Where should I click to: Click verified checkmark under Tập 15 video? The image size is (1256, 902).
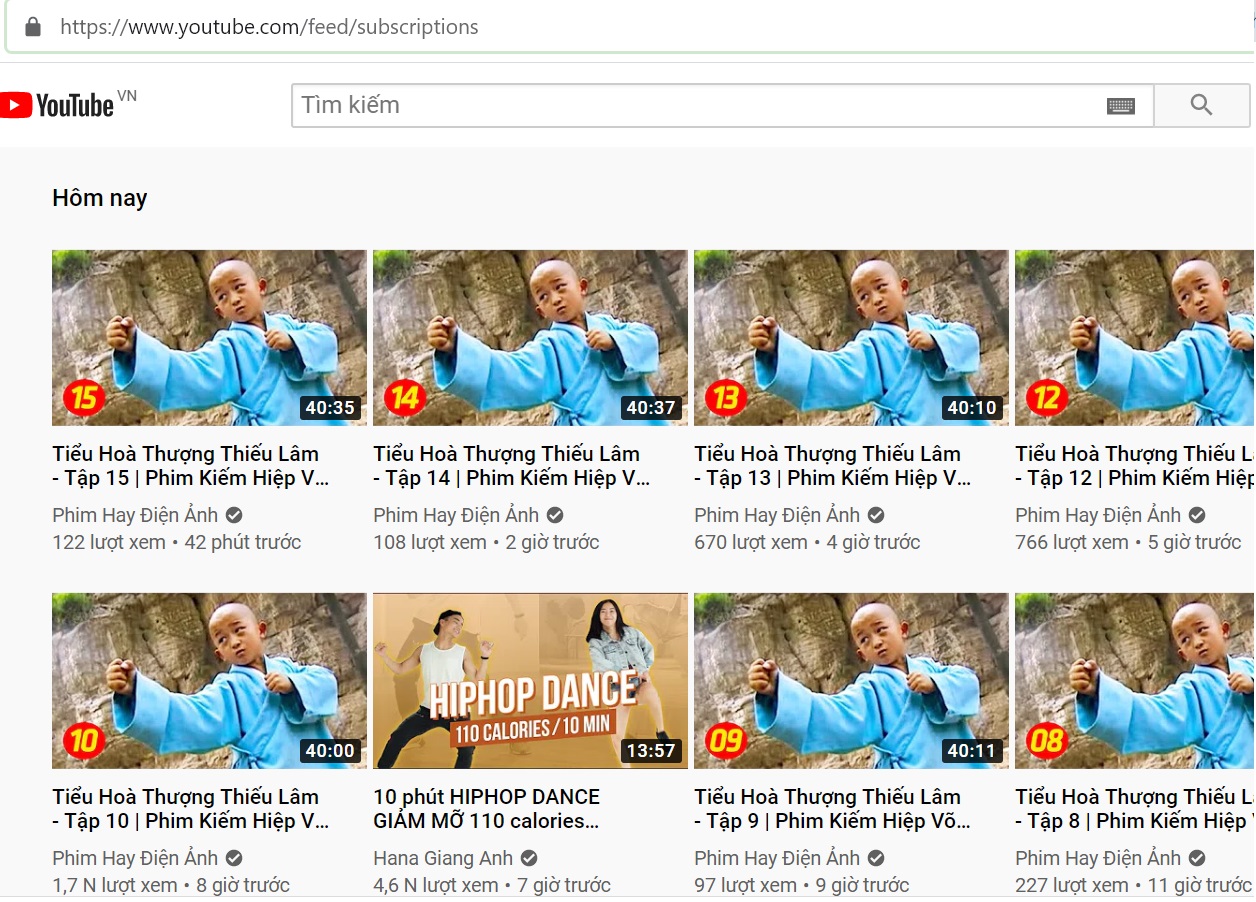tap(234, 515)
